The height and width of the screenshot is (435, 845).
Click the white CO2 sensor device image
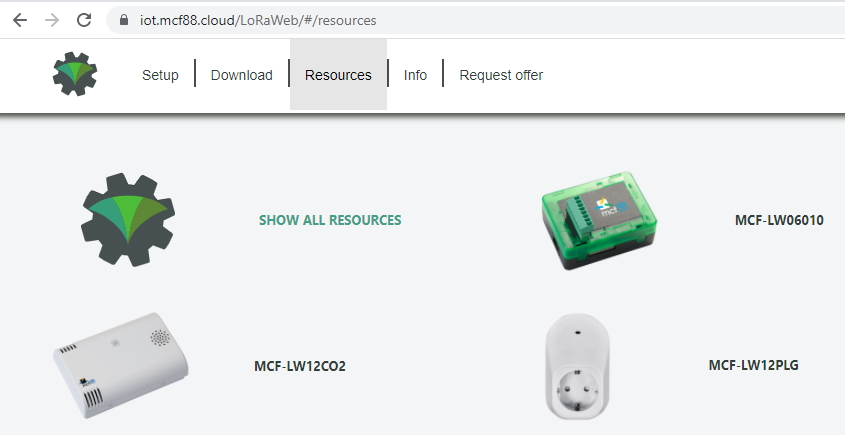pyautogui.click(x=121, y=365)
